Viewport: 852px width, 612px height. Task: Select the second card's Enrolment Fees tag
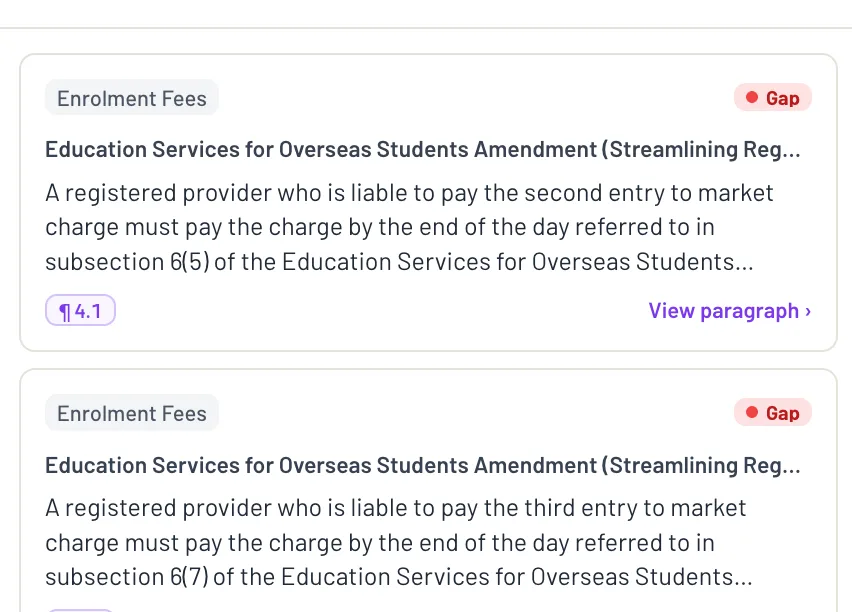[x=132, y=413]
